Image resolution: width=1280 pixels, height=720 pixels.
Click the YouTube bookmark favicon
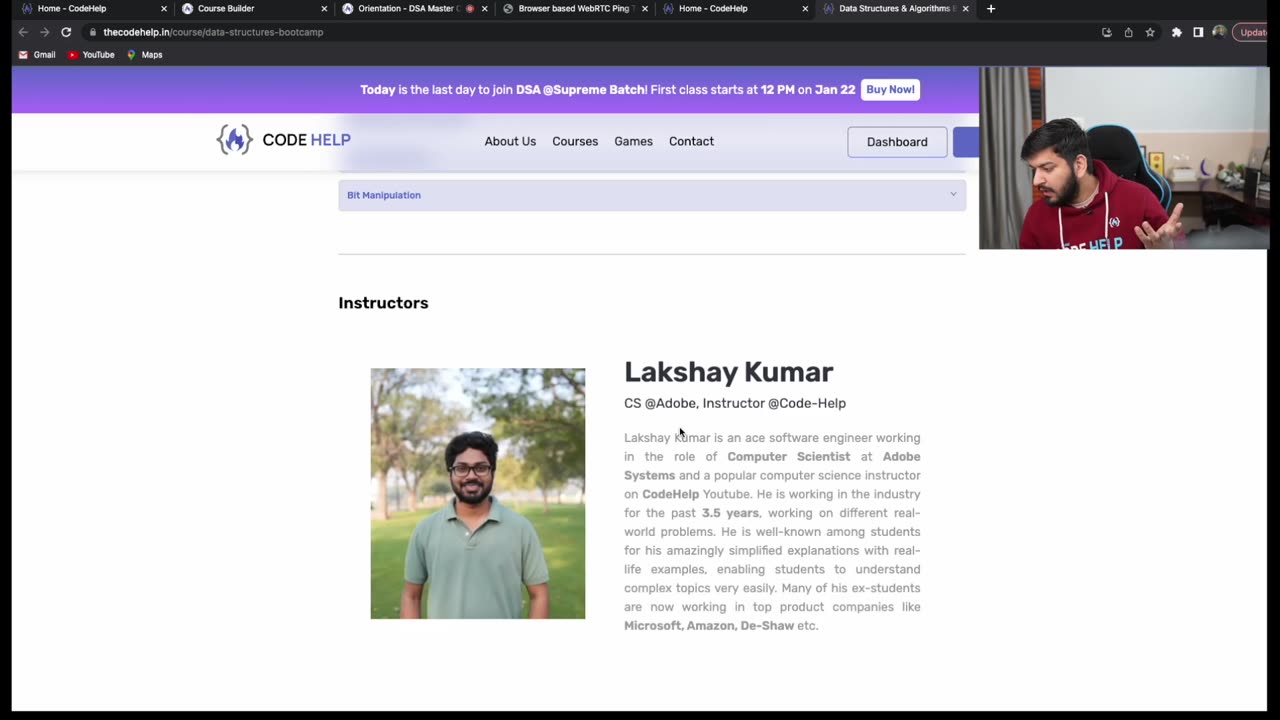(x=73, y=55)
